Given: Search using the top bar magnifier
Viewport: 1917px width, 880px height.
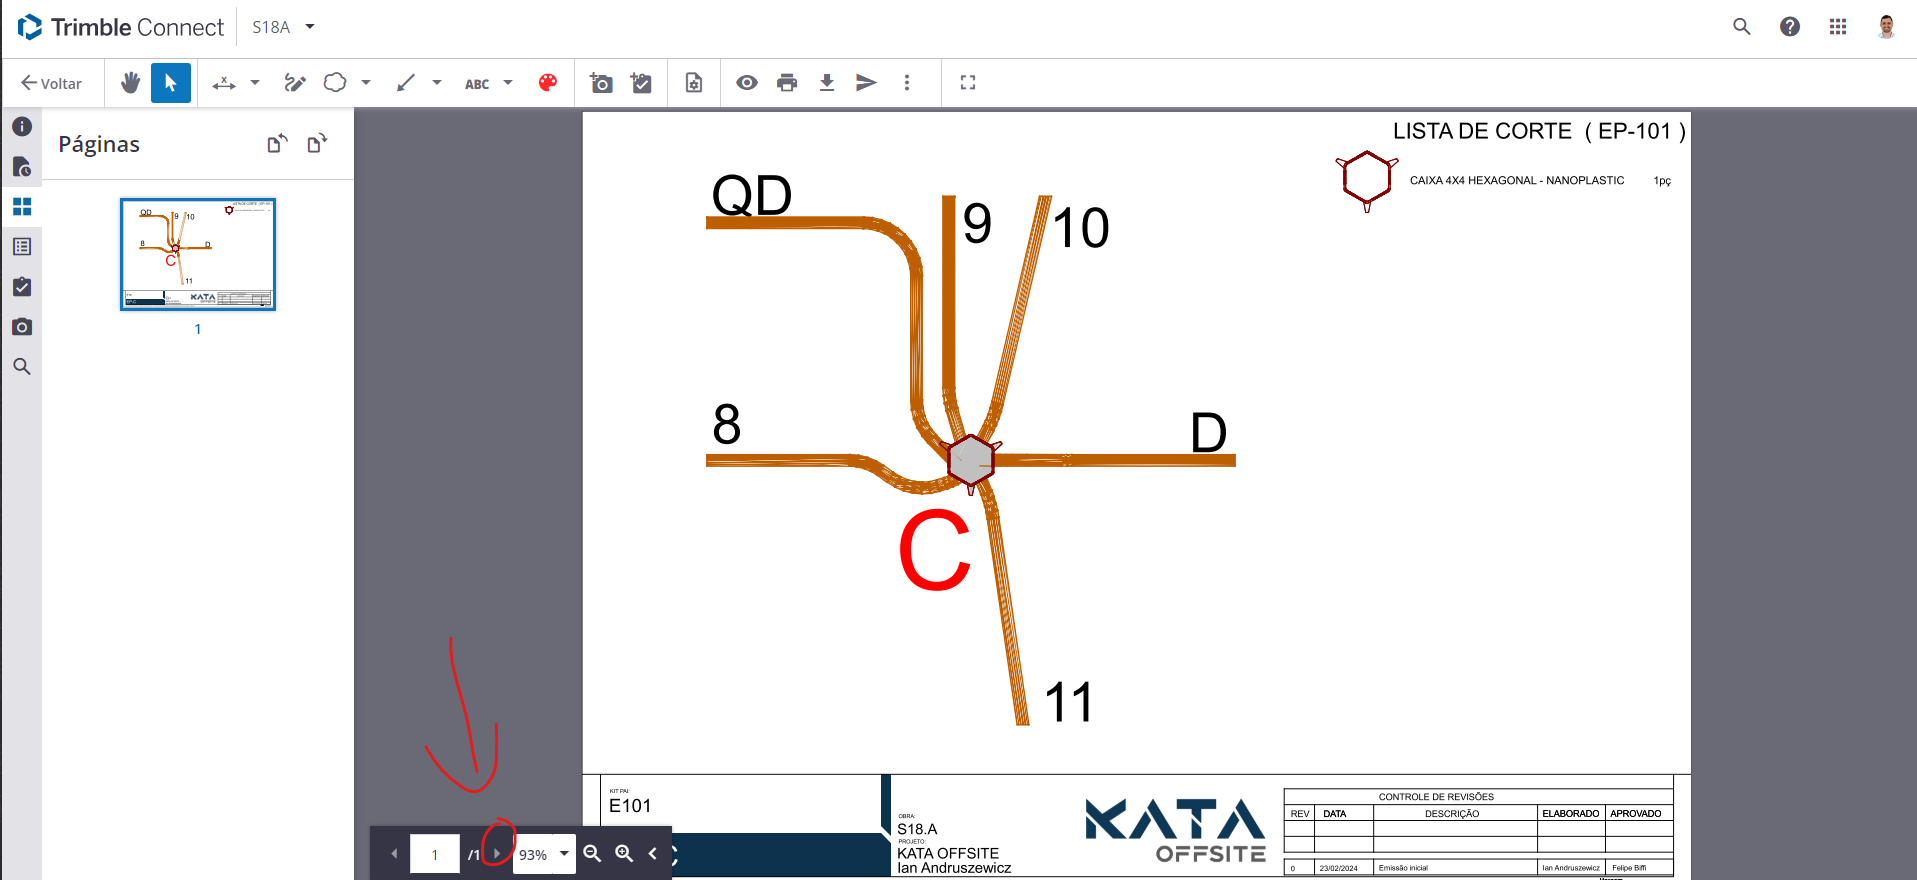Looking at the screenshot, I should click(x=1742, y=27).
